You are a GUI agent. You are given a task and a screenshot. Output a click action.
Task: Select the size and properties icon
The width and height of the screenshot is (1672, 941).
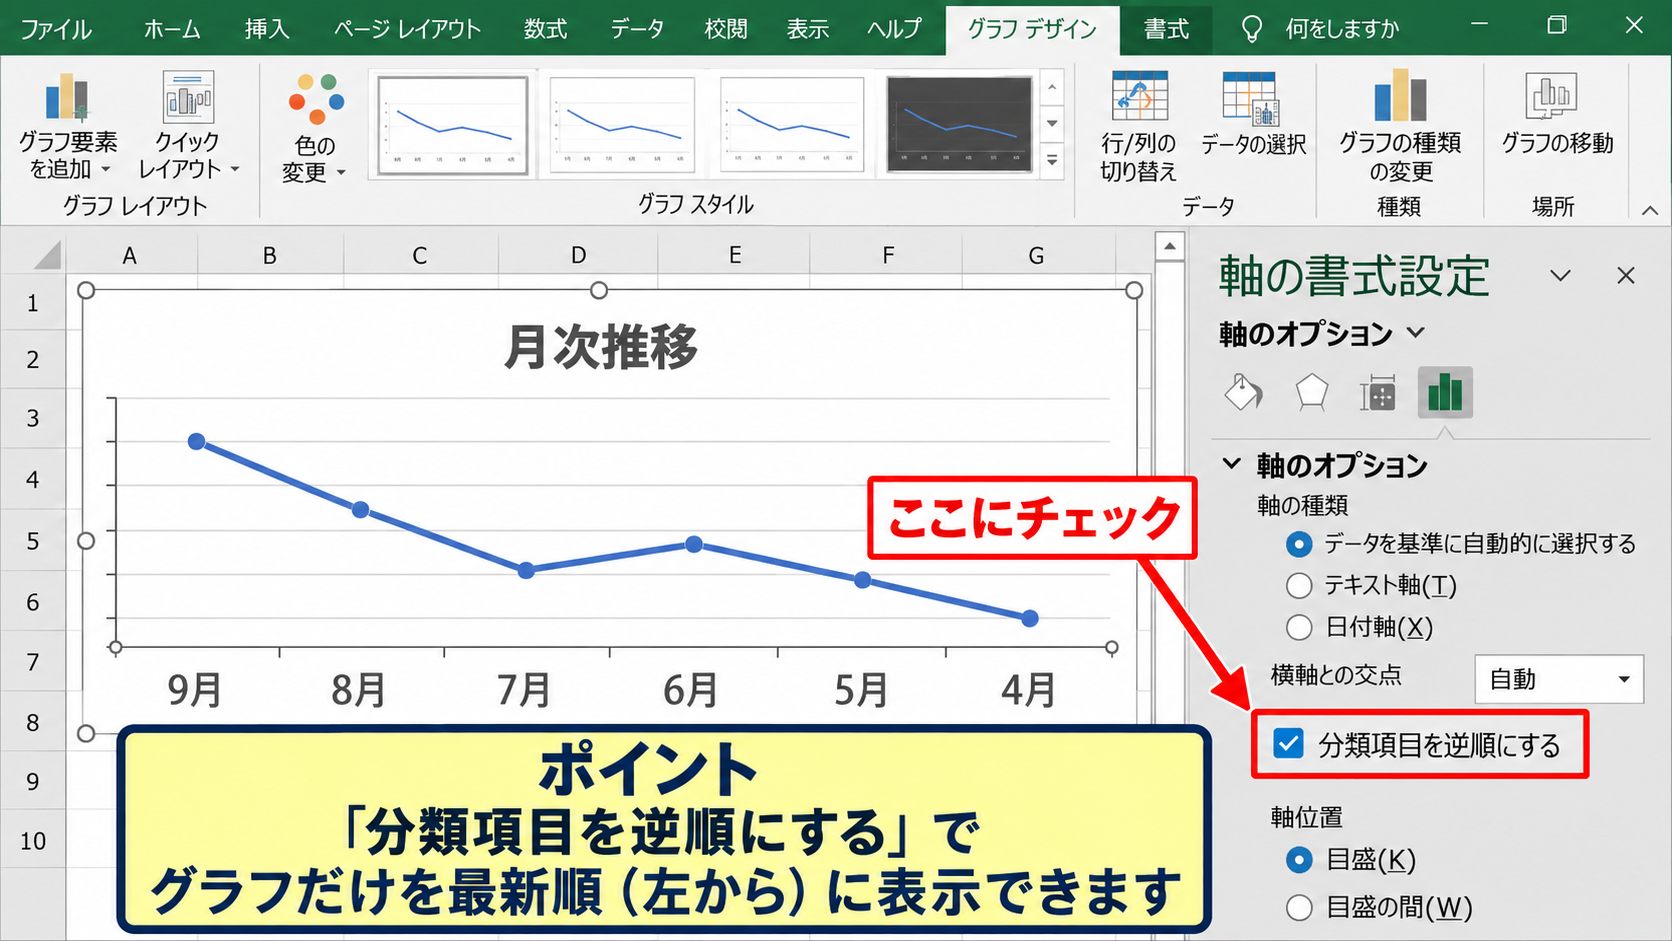(x=1377, y=393)
